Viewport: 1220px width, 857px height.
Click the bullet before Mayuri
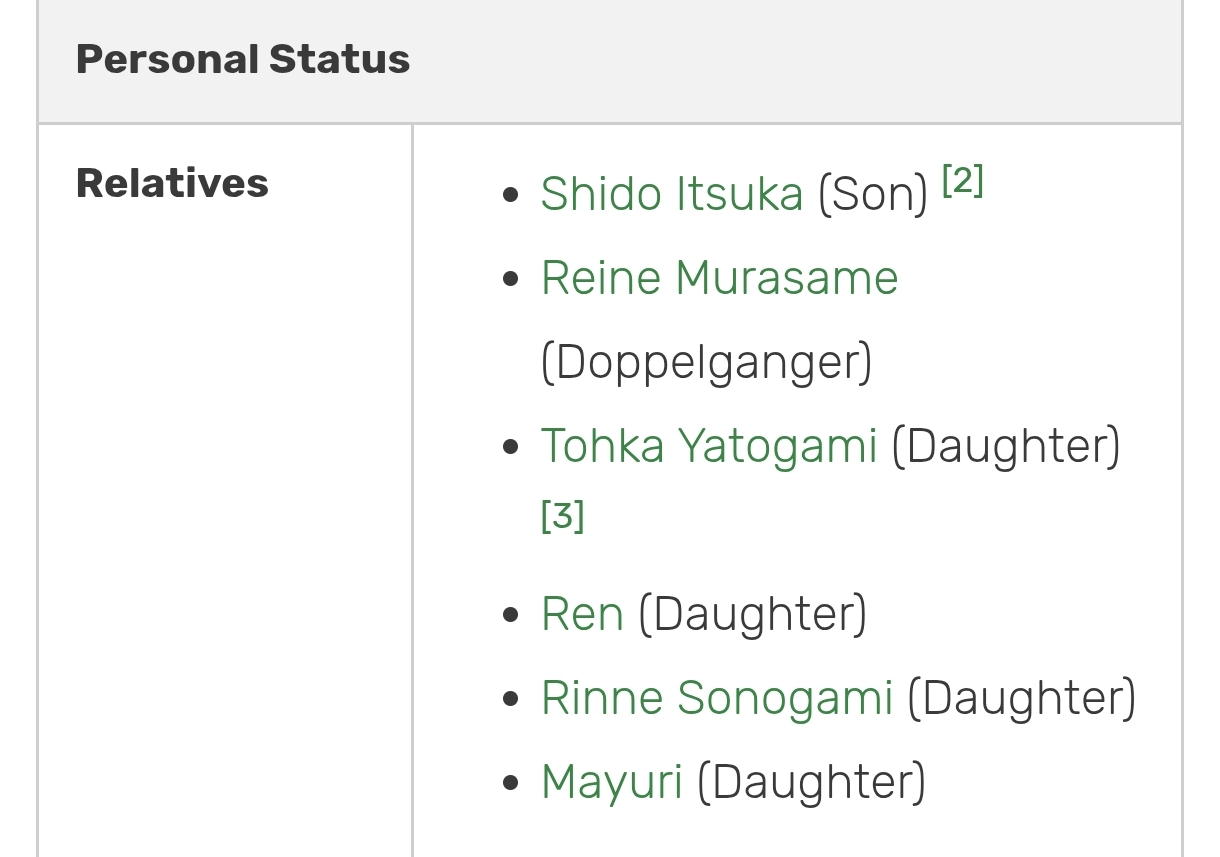pos(513,783)
